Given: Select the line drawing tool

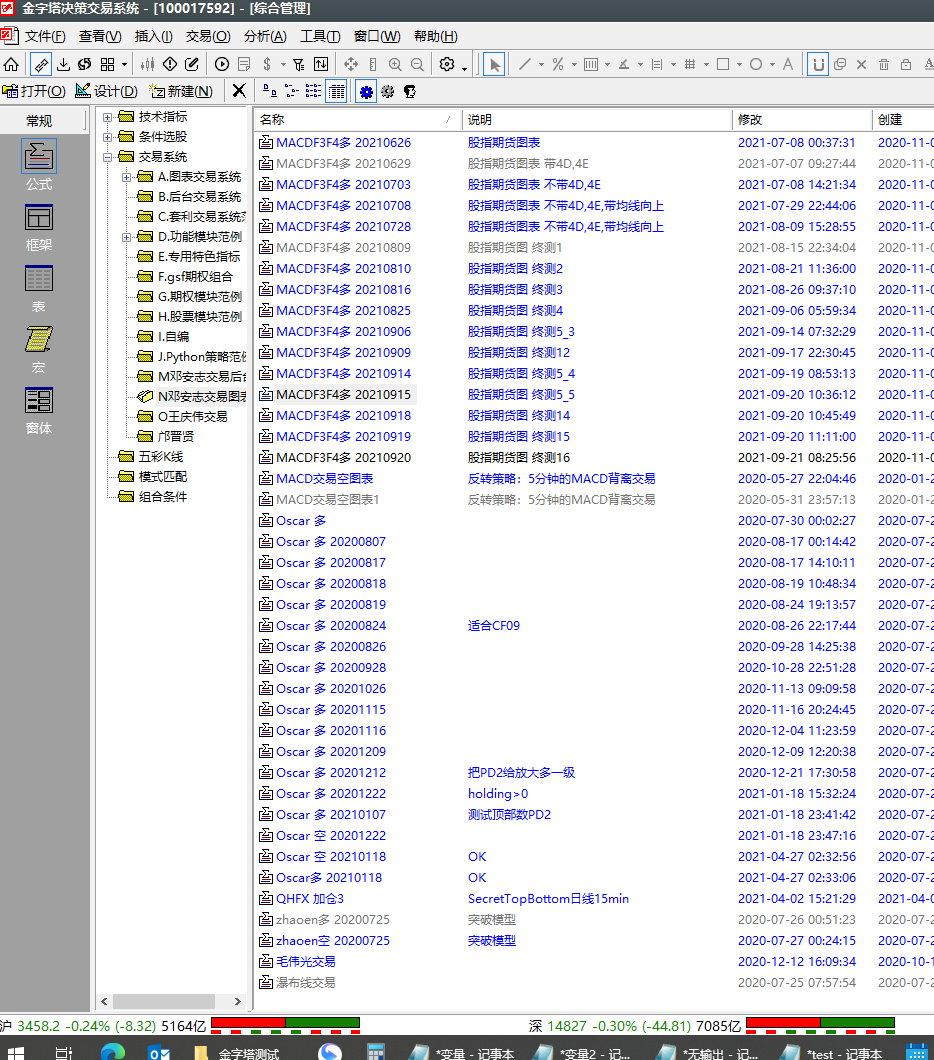Looking at the screenshot, I should (x=524, y=64).
